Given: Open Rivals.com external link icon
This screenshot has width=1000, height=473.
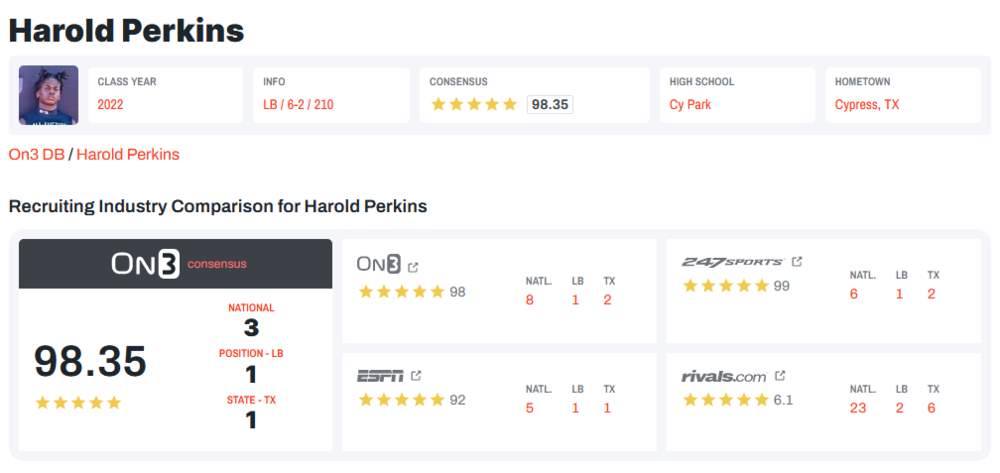Looking at the screenshot, I should point(780,376).
